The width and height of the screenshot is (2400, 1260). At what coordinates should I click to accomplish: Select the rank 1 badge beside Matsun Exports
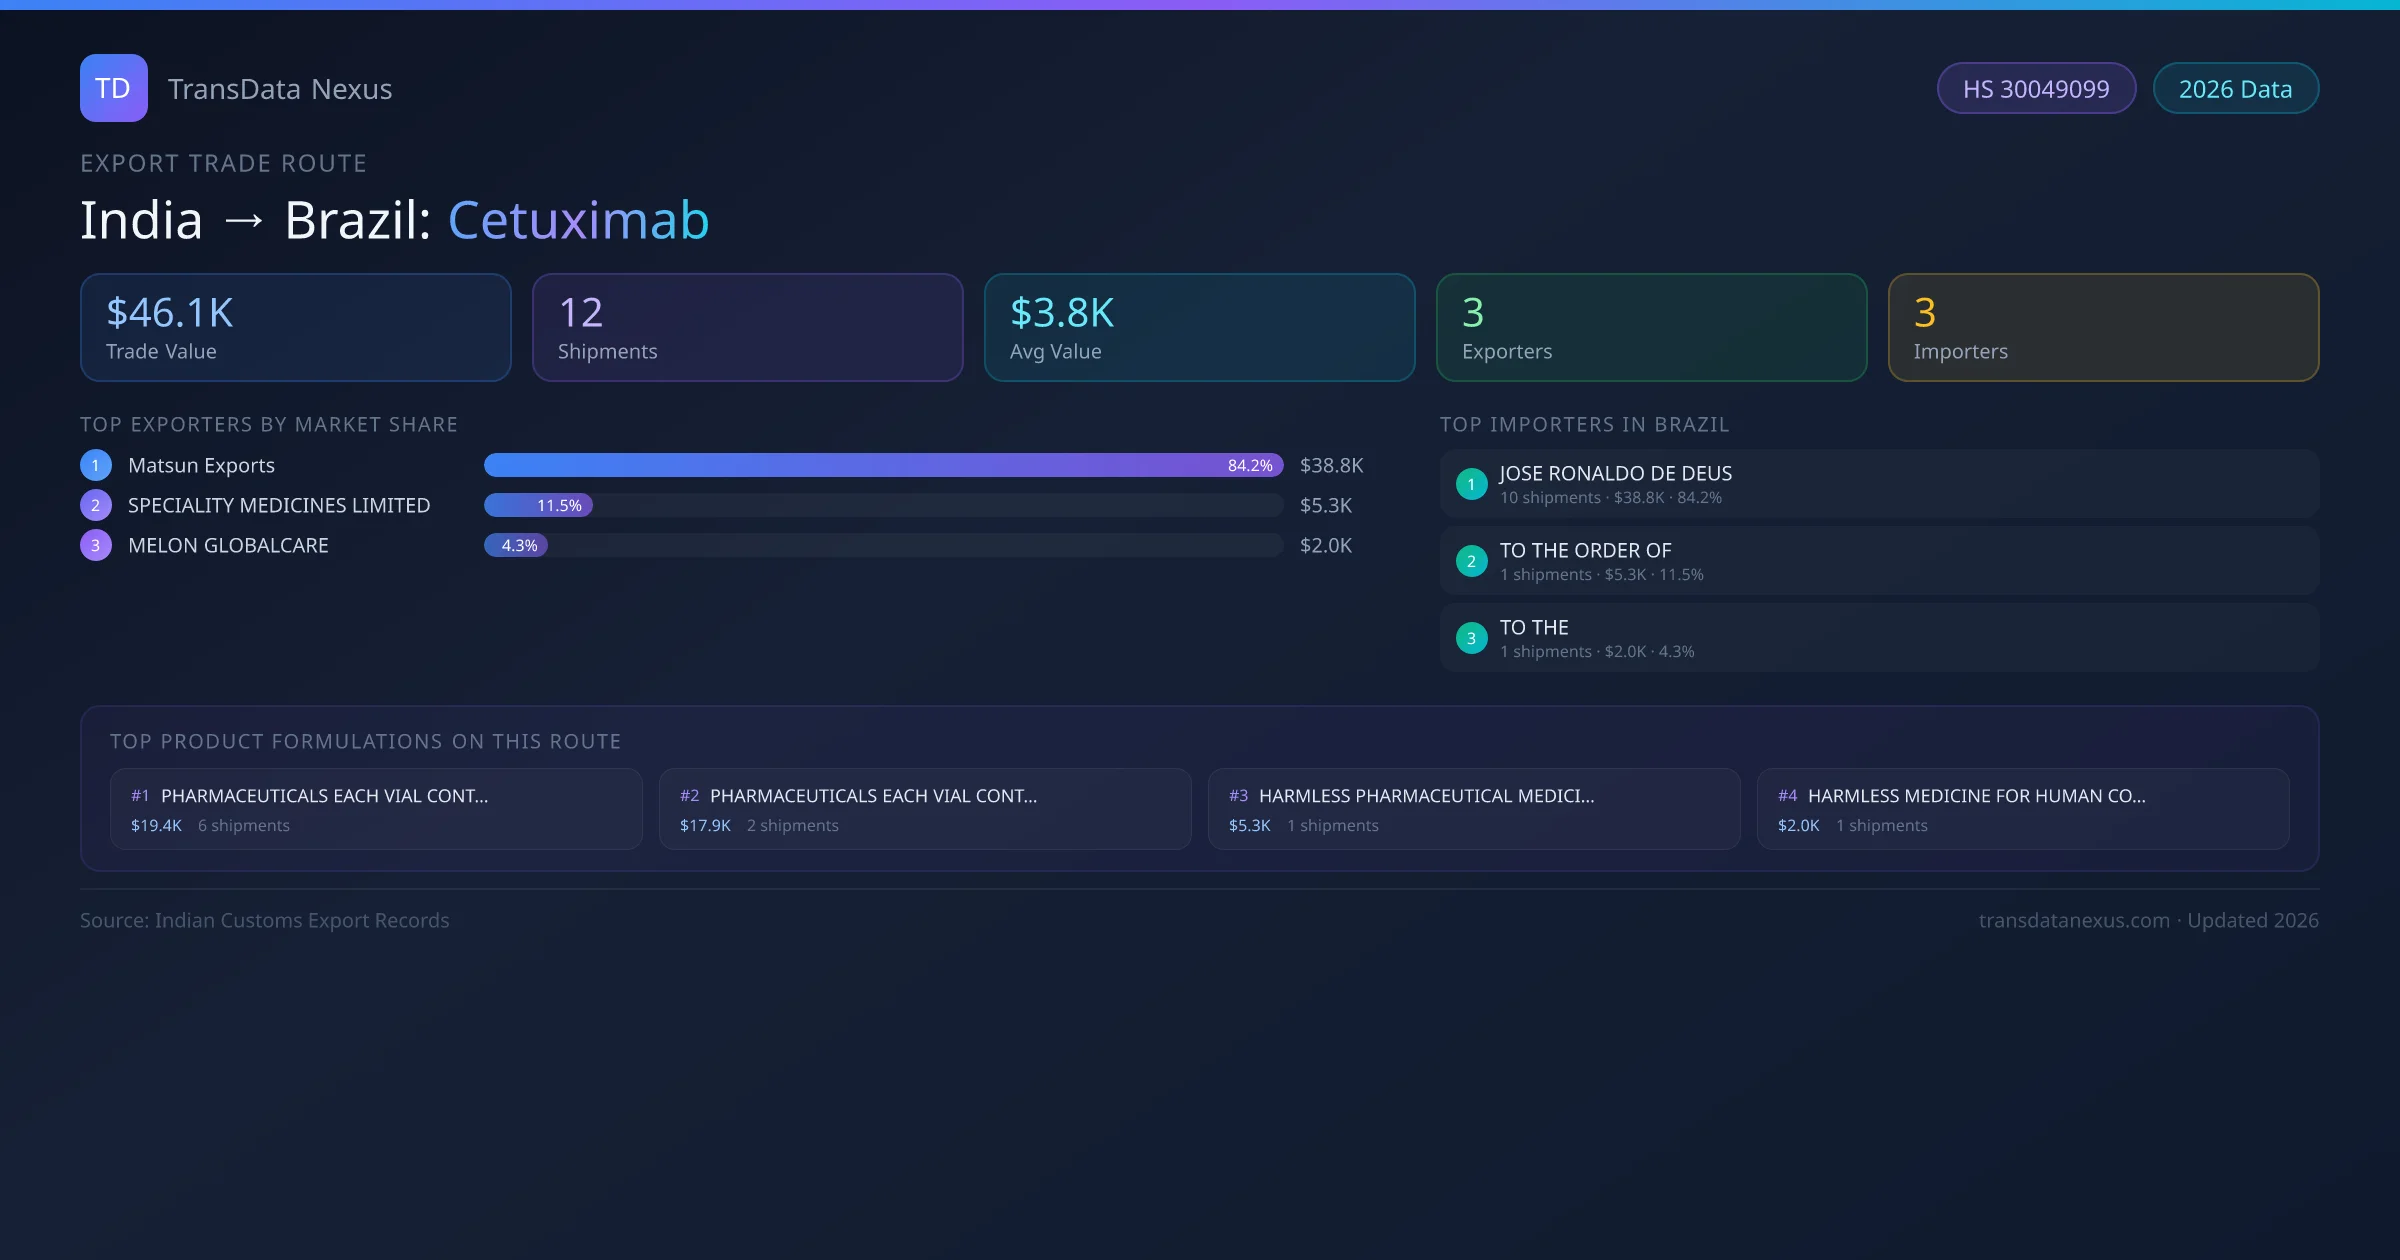click(x=95, y=465)
